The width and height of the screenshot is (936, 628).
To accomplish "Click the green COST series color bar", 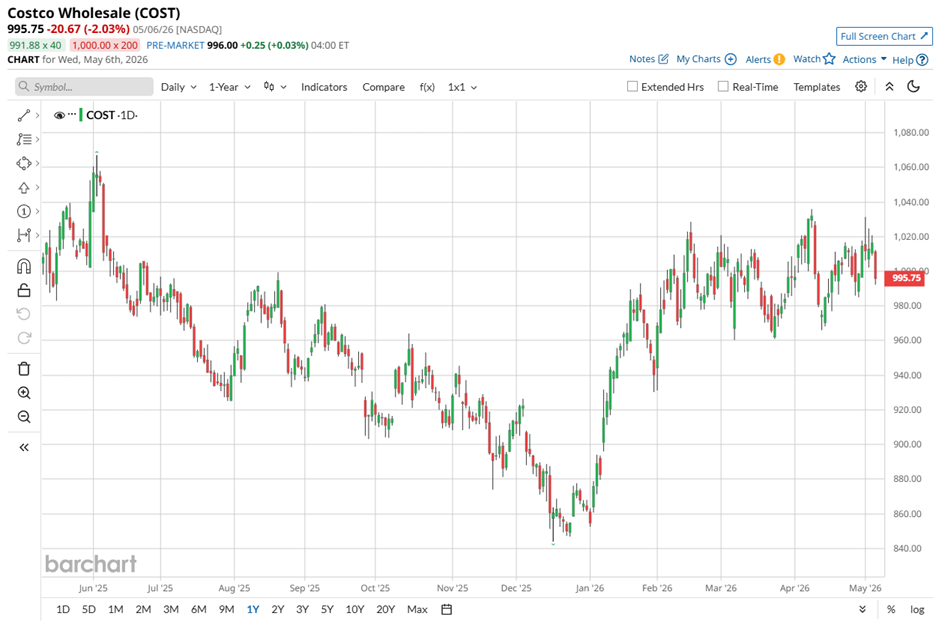I will (x=81, y=115).
